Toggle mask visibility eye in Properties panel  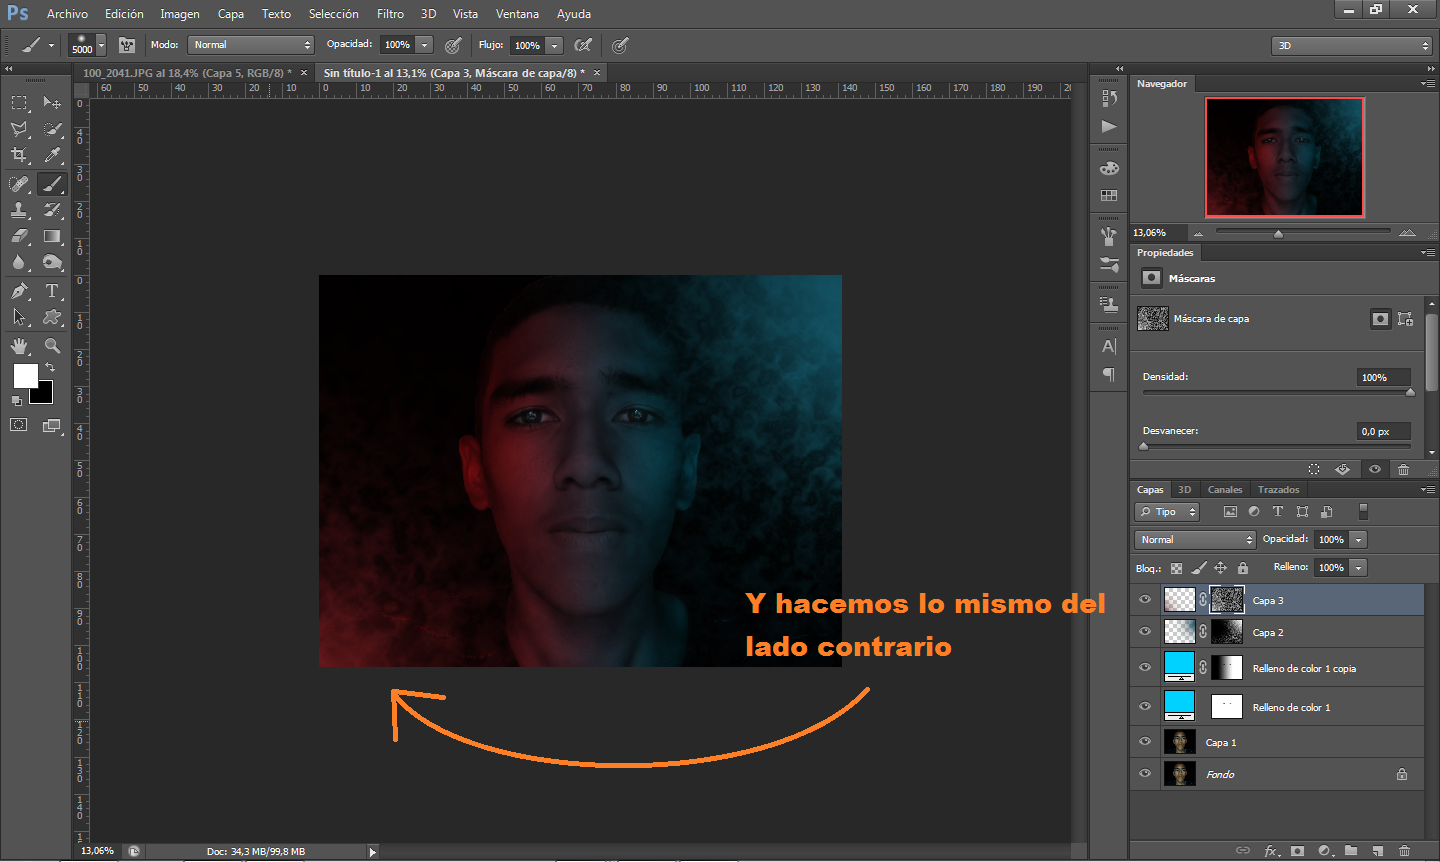click(x=1375, y=469)
